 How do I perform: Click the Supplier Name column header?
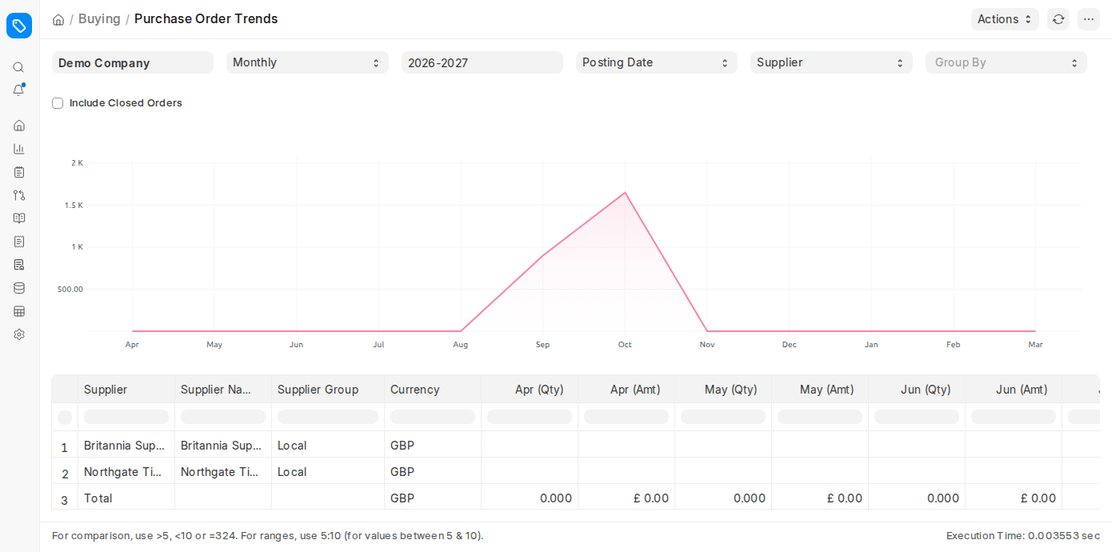(223, 389)
